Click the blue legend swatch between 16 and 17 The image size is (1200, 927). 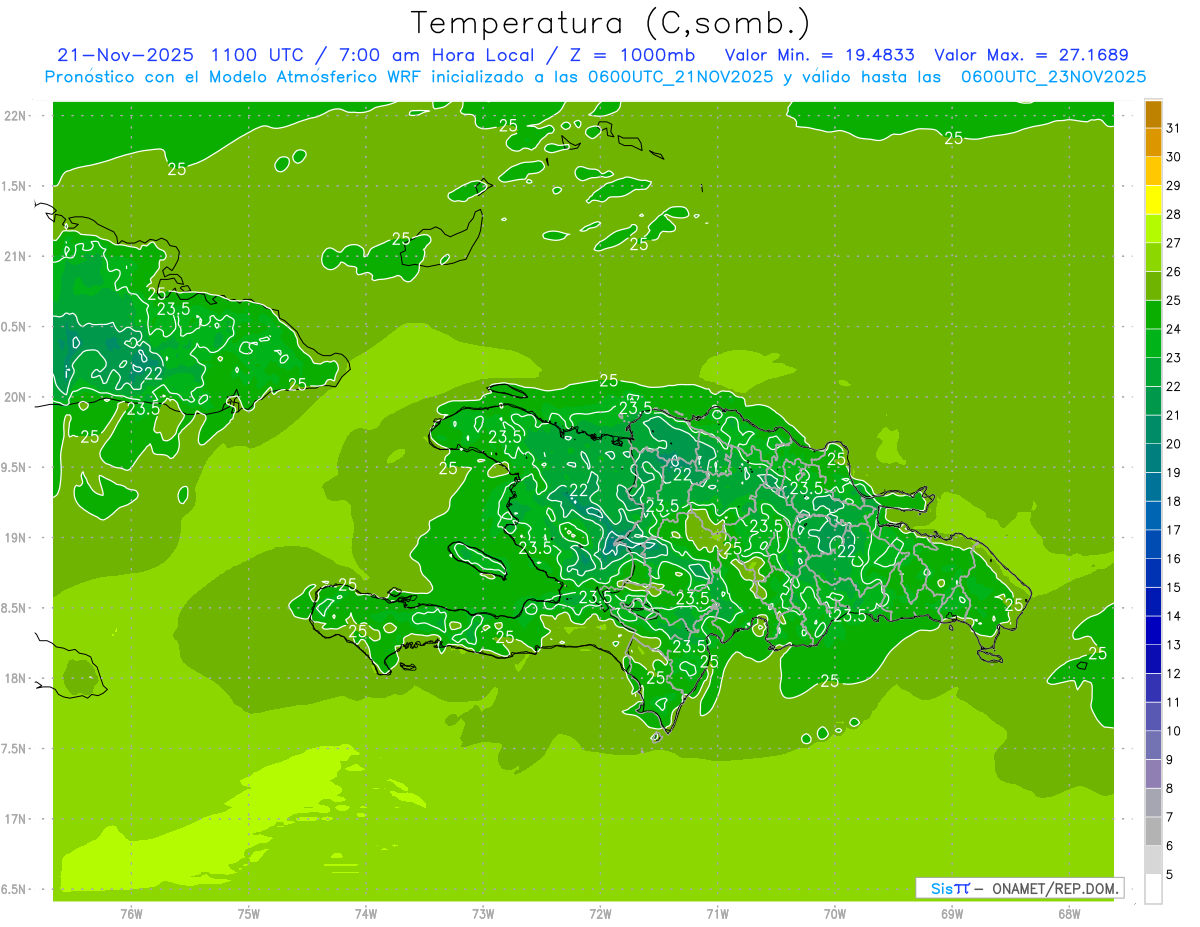point(1153,544)
